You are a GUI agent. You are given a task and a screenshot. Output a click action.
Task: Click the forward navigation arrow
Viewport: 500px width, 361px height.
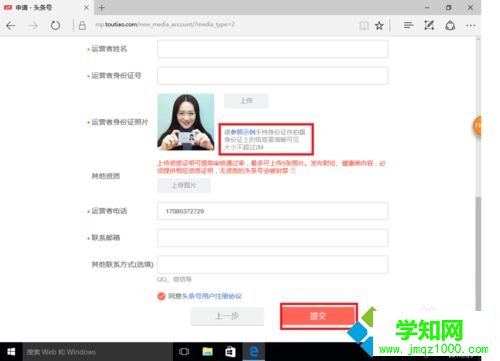[x=33, y=25]
